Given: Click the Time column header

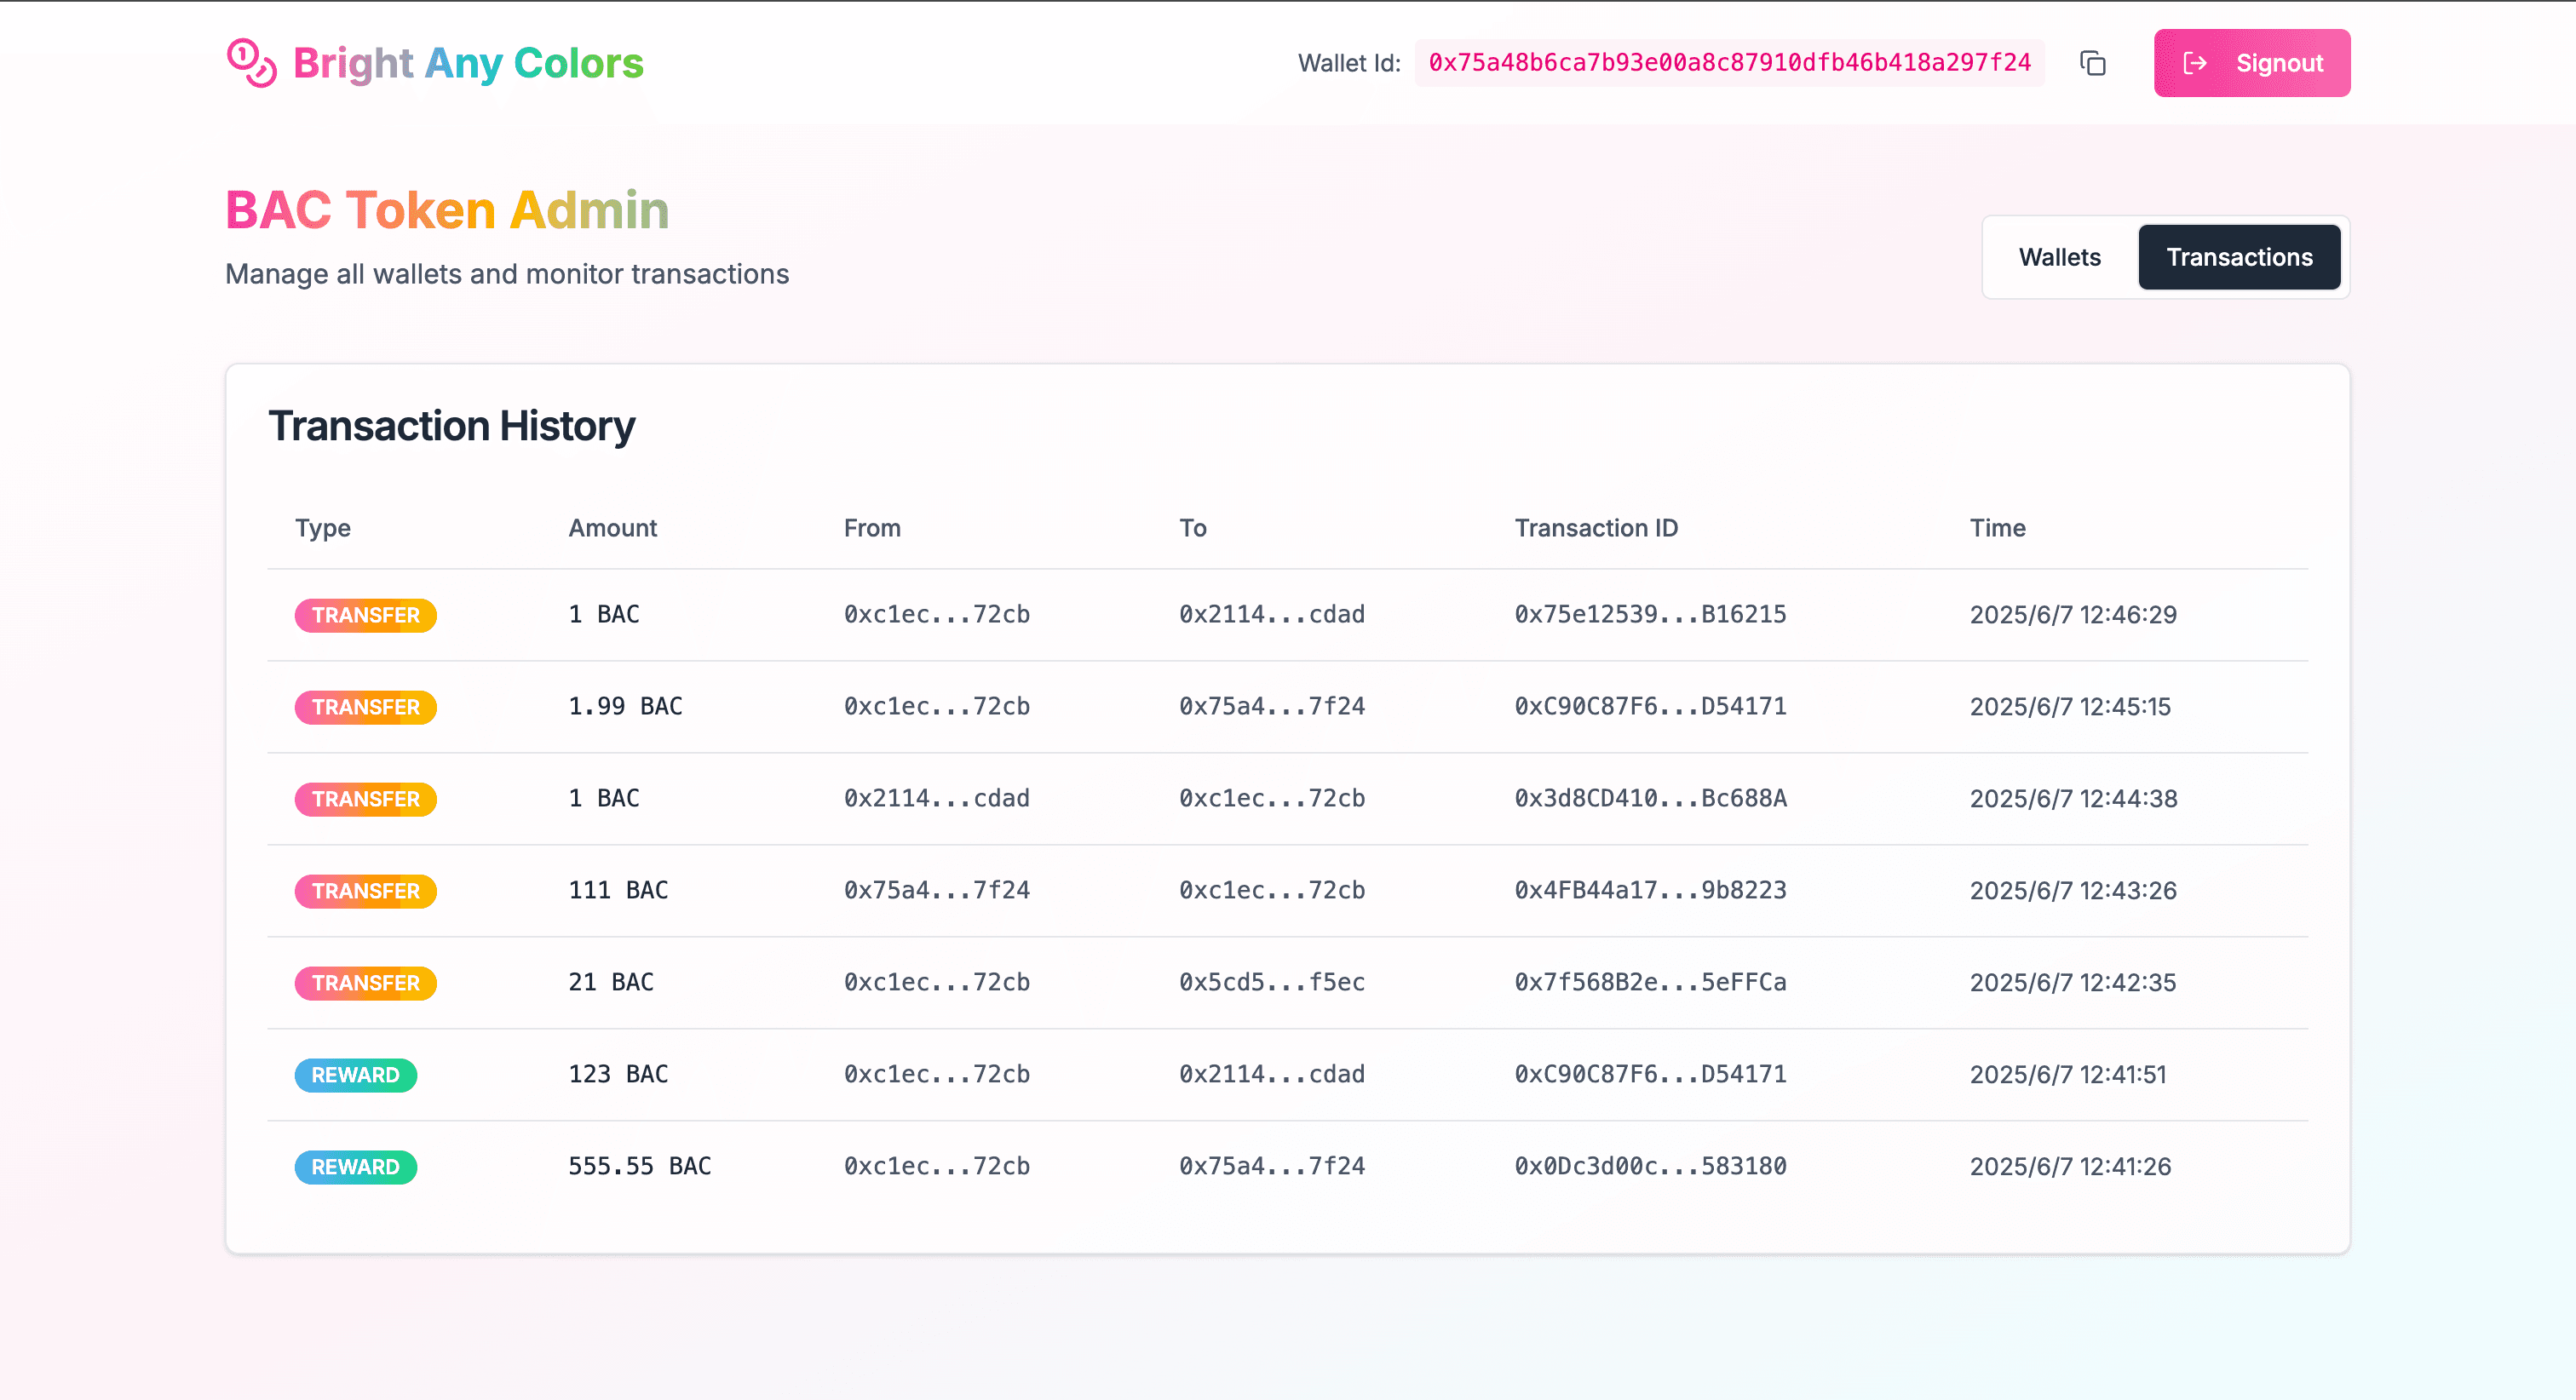Looking at the screenshot, I should point(1997,528).
